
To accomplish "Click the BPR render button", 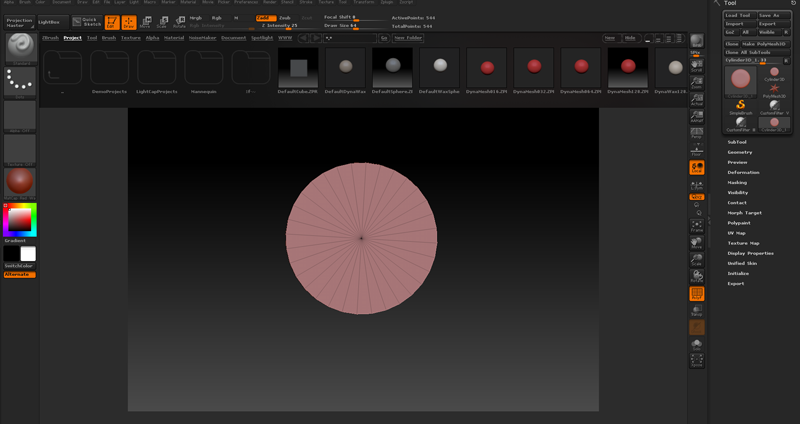I will coord(696,41).
